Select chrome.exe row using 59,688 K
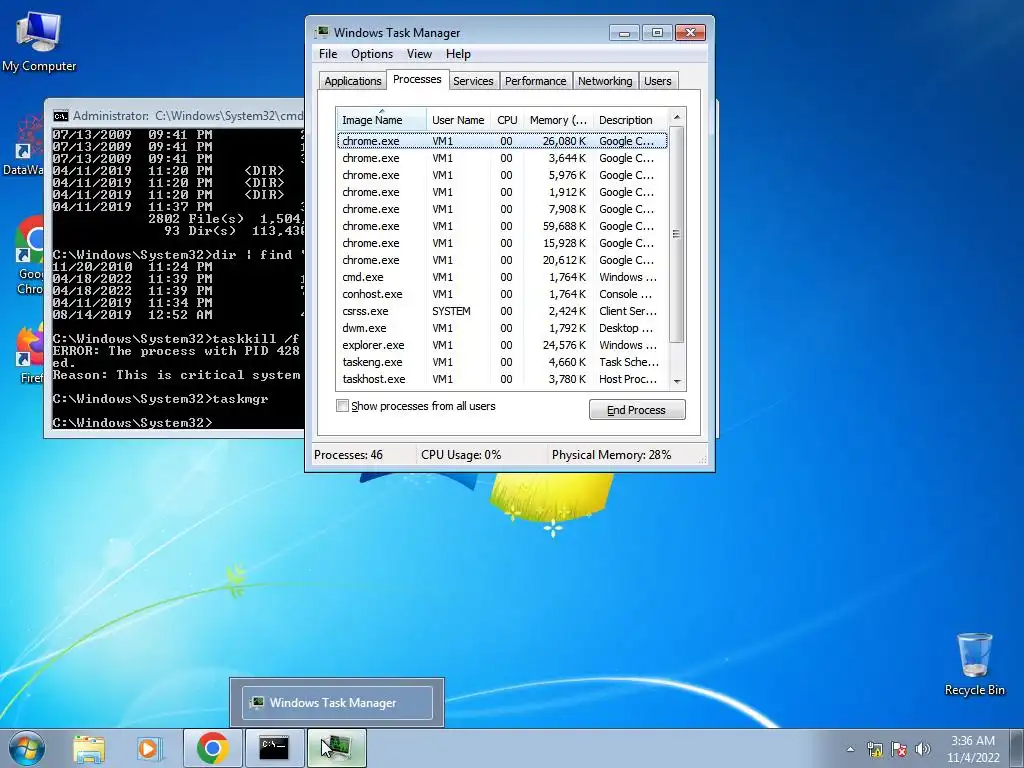The image size is (1024, 768). 502,226
